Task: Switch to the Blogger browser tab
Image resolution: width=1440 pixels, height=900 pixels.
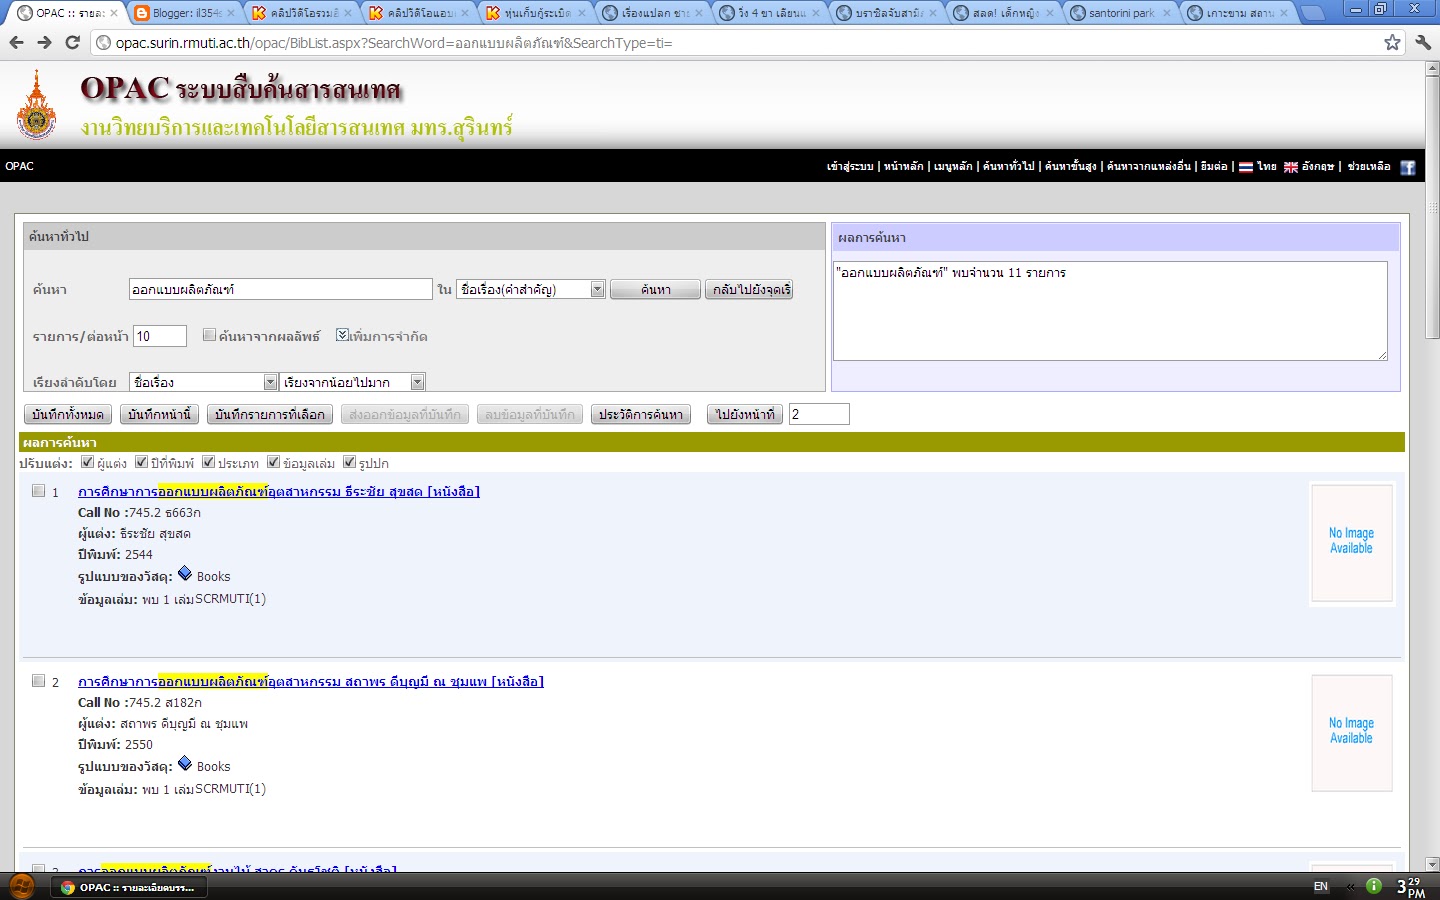Action: (184, 13)
